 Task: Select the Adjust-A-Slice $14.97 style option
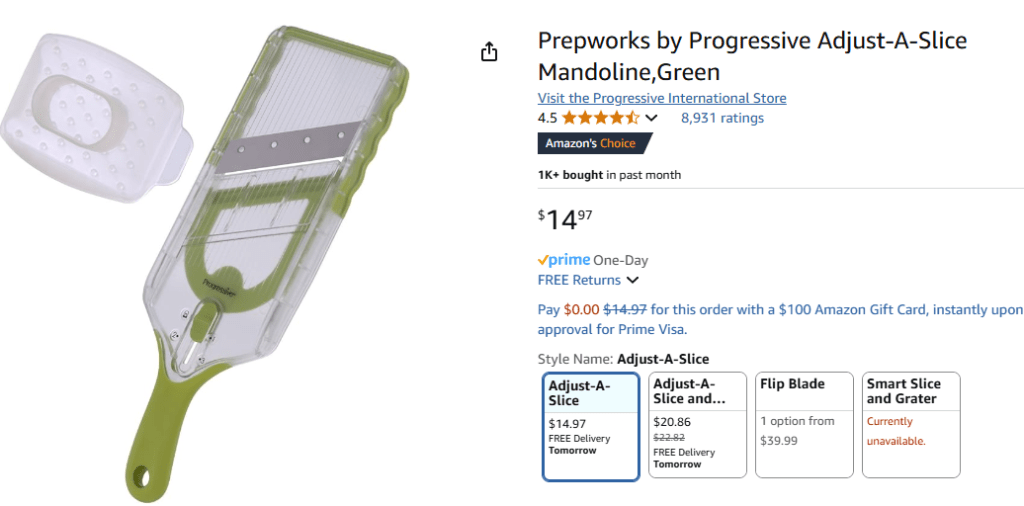(591, 426)
